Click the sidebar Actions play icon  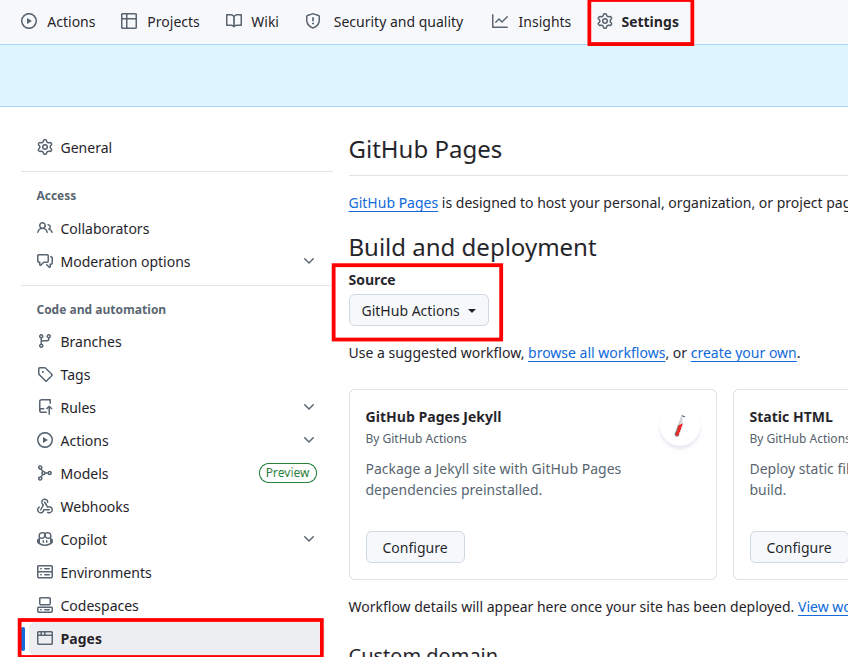(x=45, y=441)
